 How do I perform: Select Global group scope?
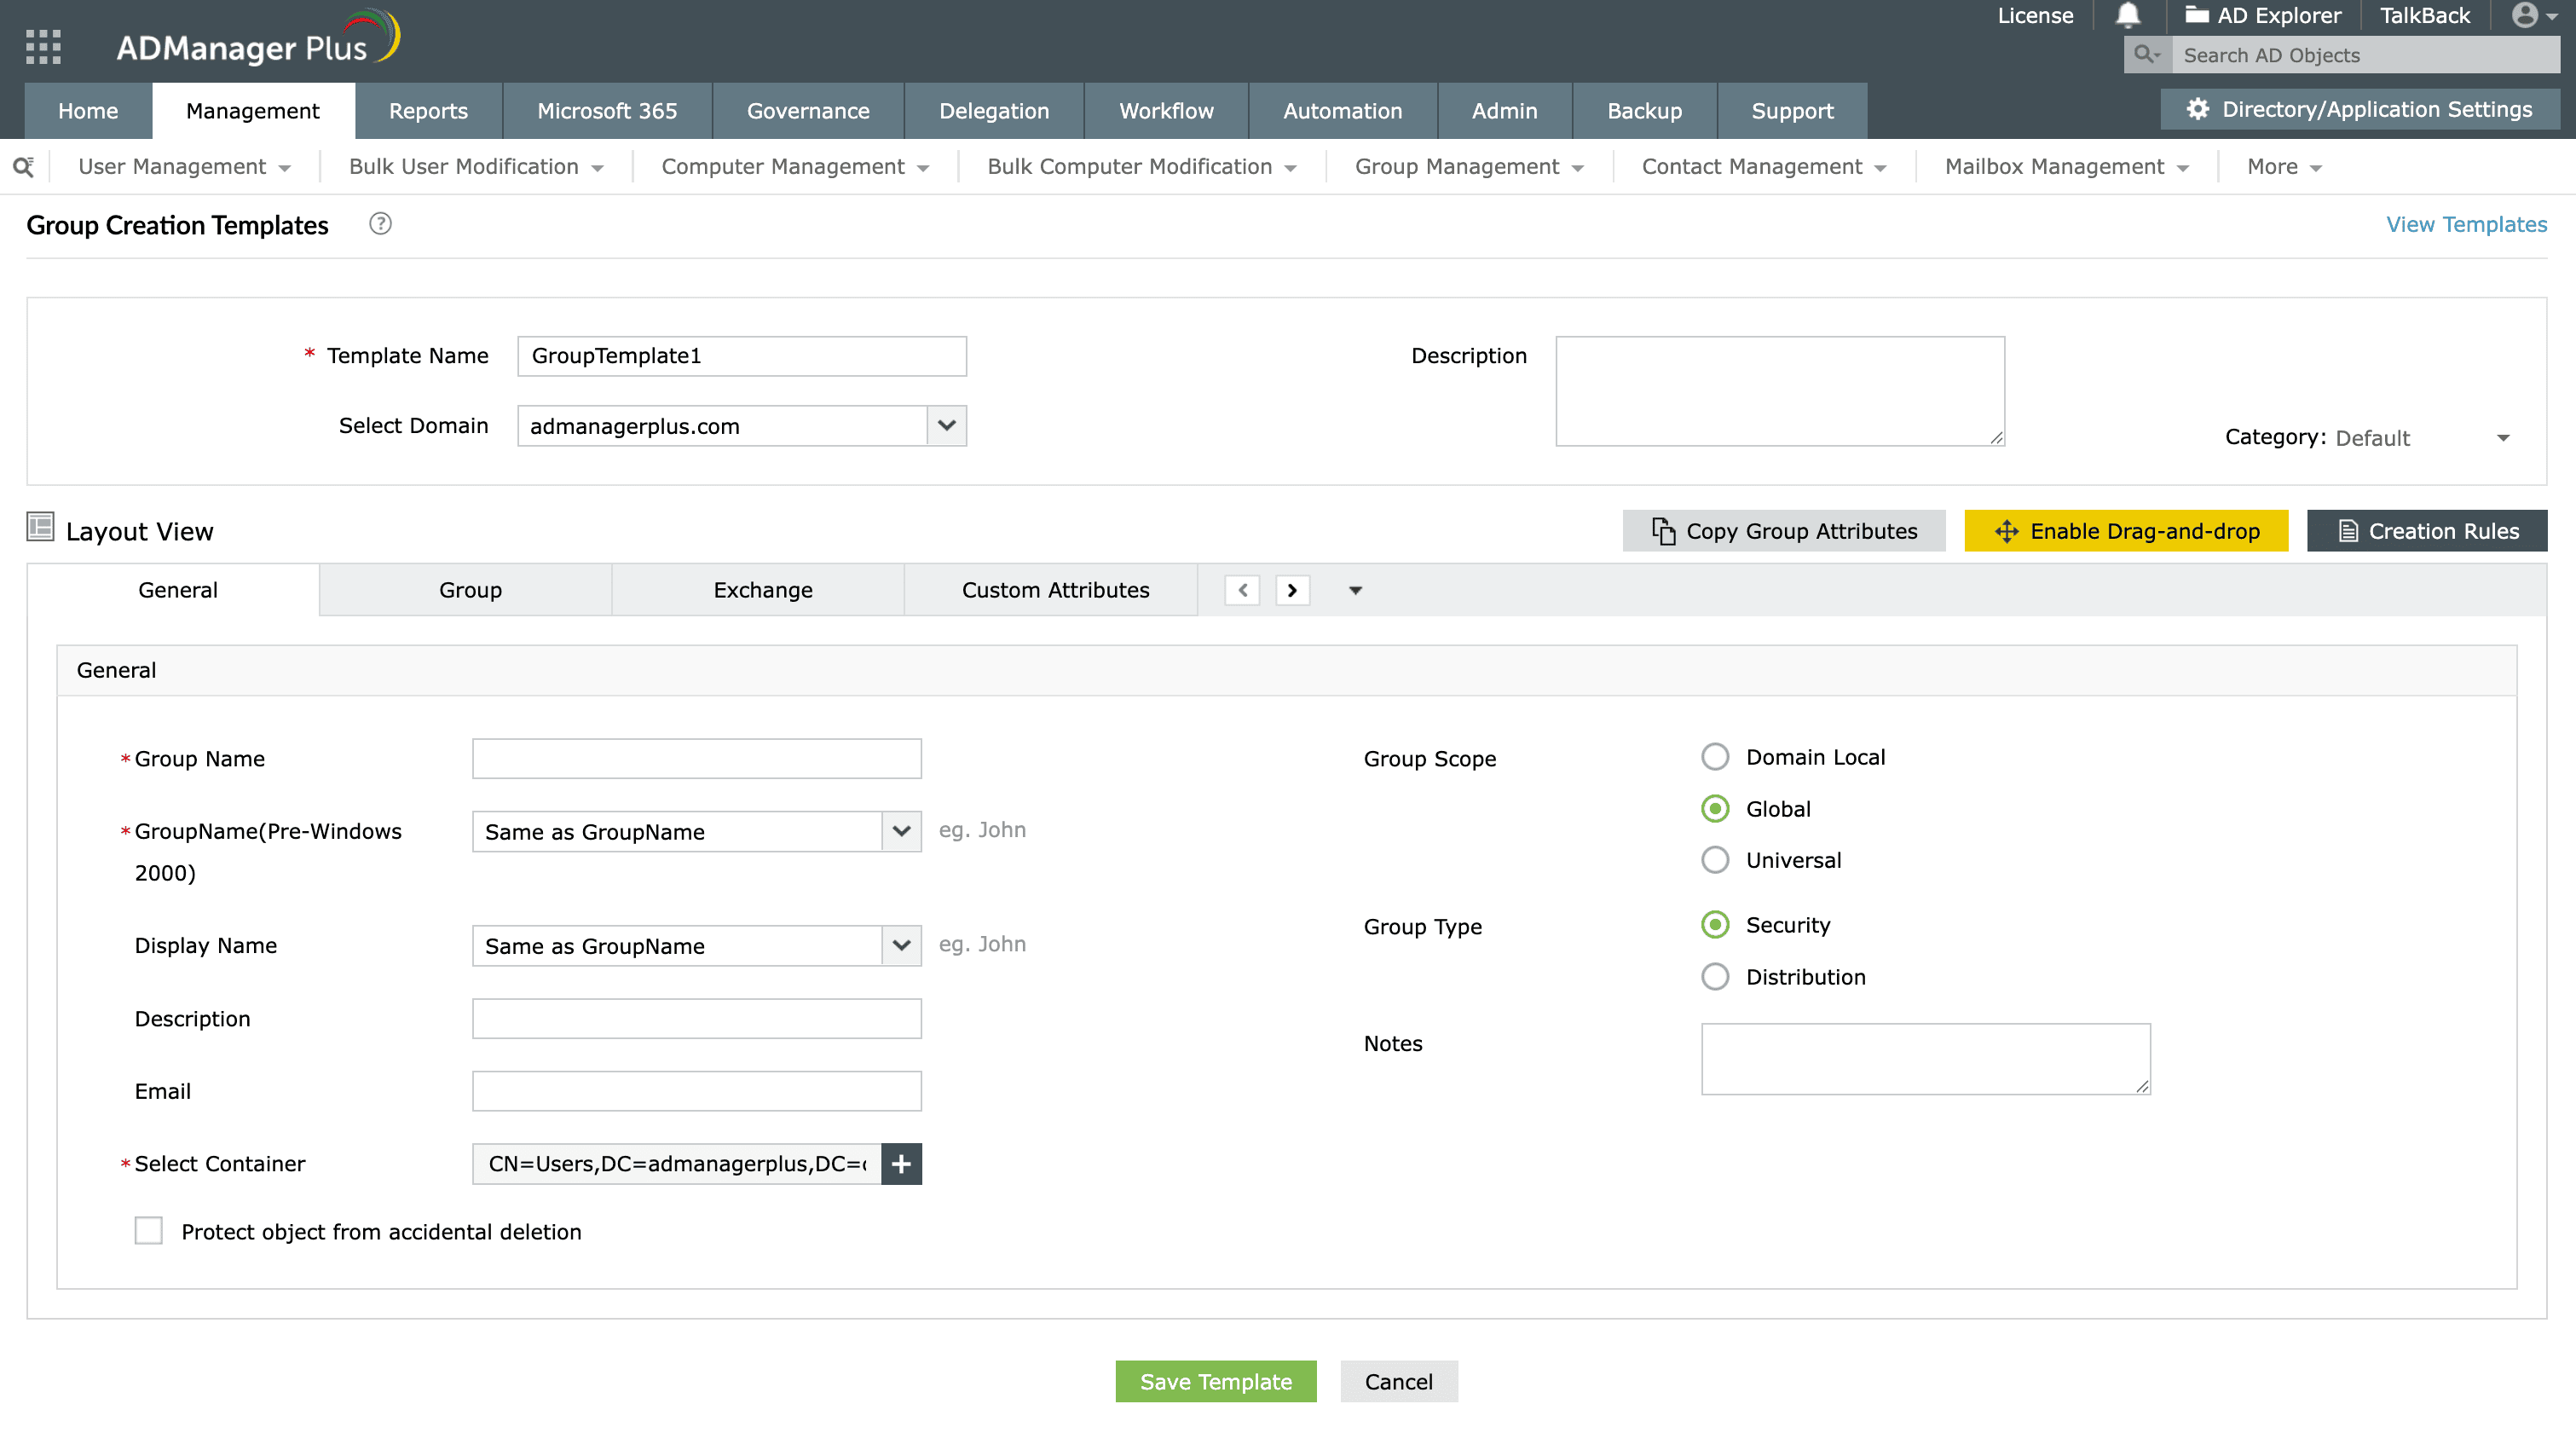click(1715, 809)
